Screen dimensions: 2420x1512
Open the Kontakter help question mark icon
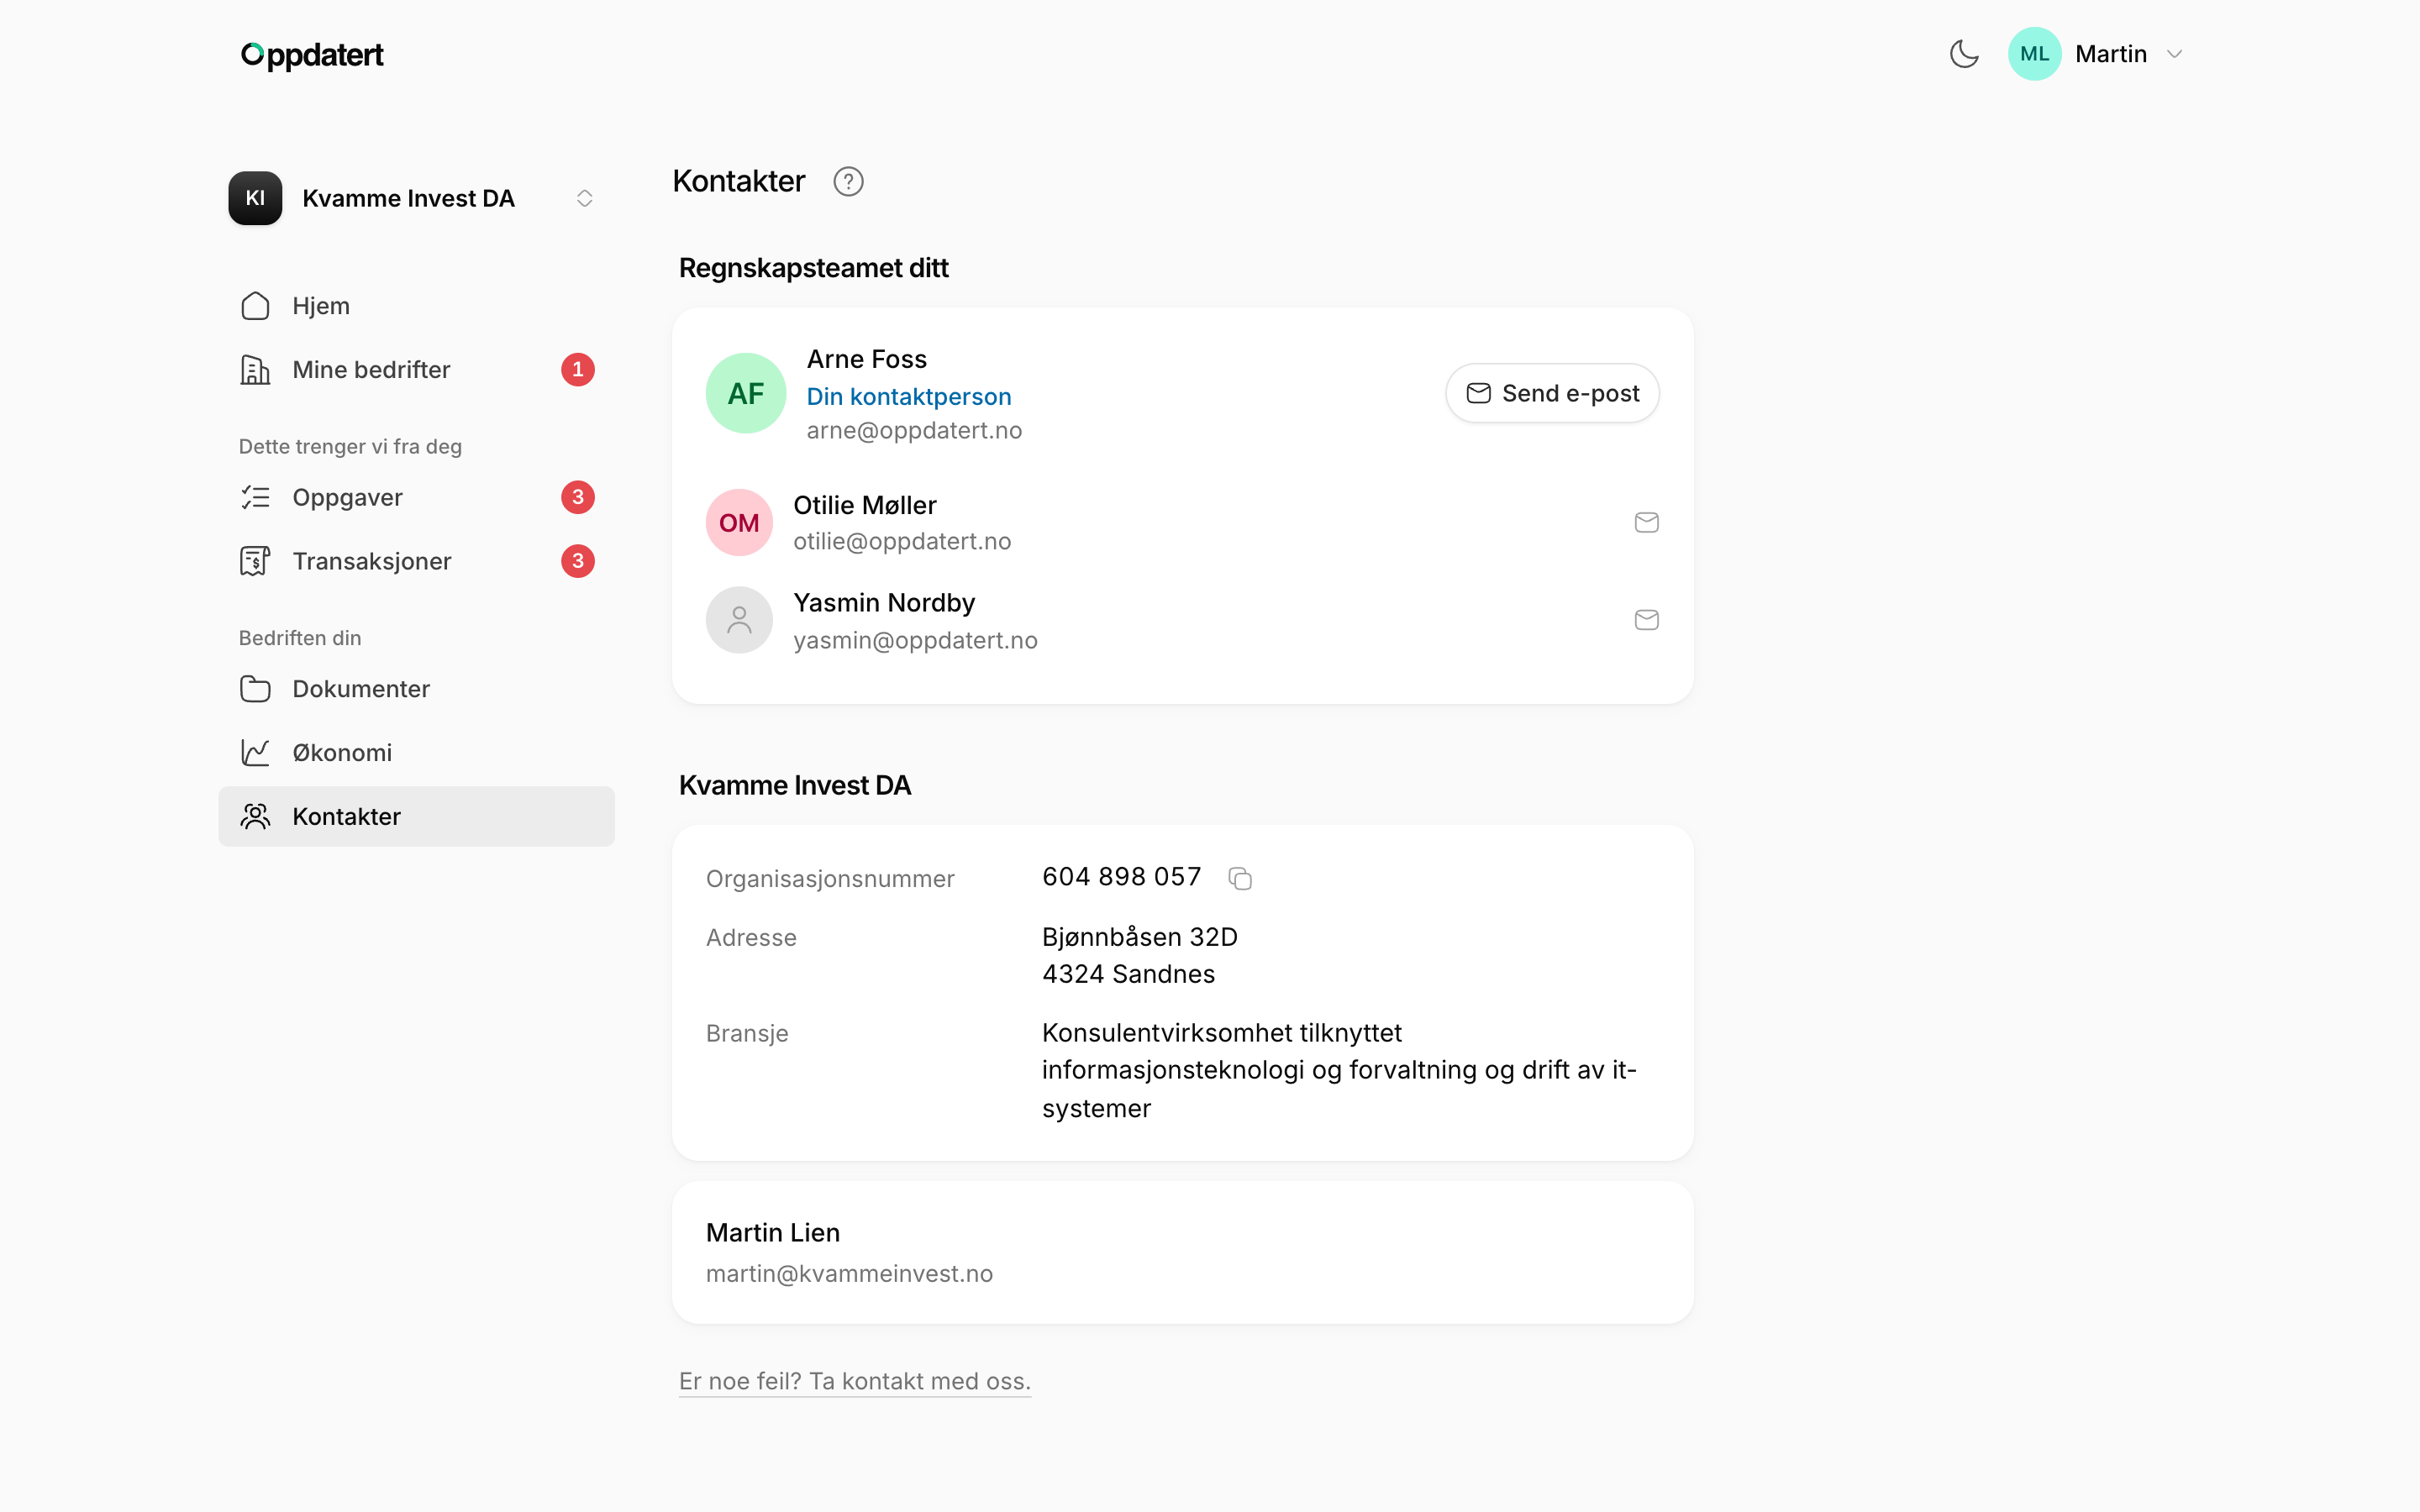pyautogui.click(x=848, y=182)
